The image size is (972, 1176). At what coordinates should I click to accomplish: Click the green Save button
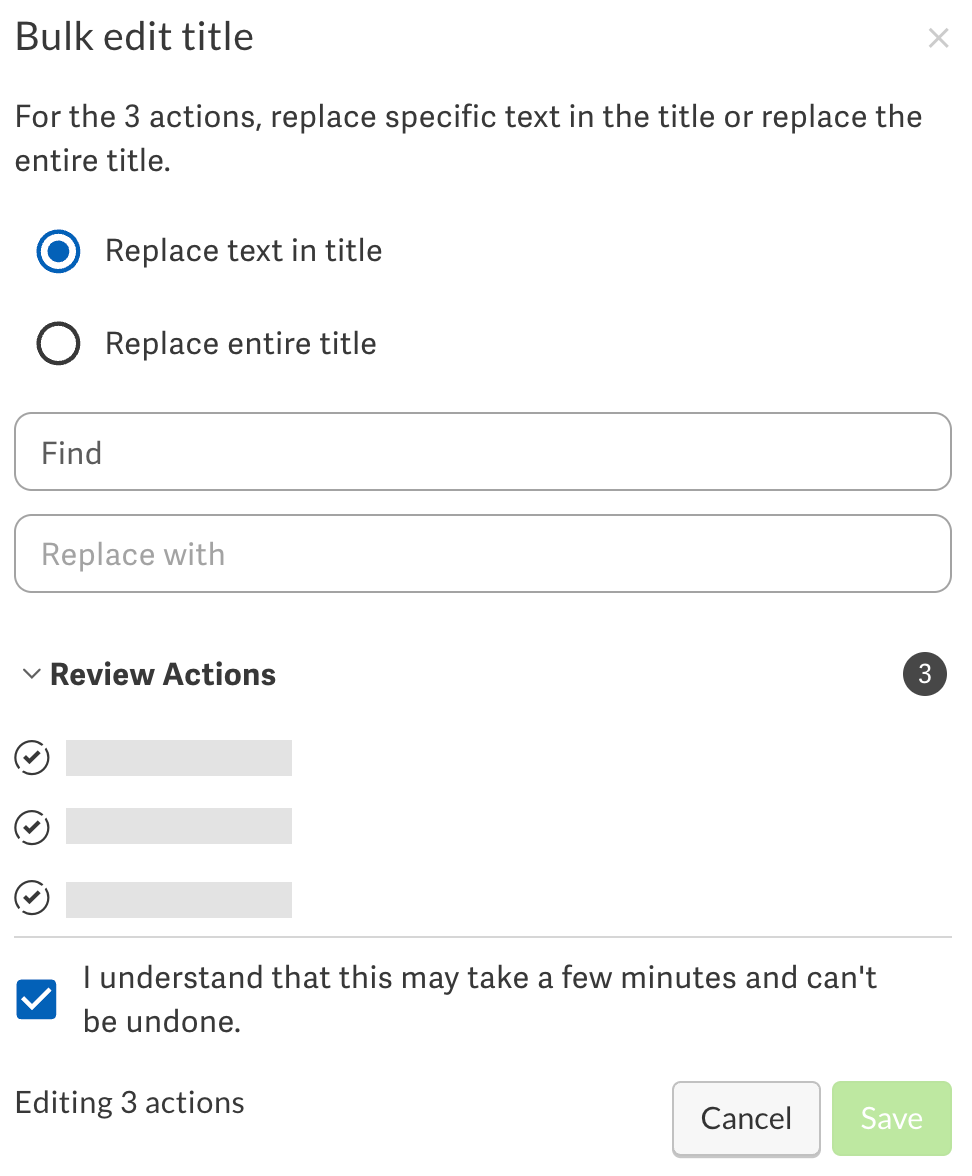pos(892,1118)
